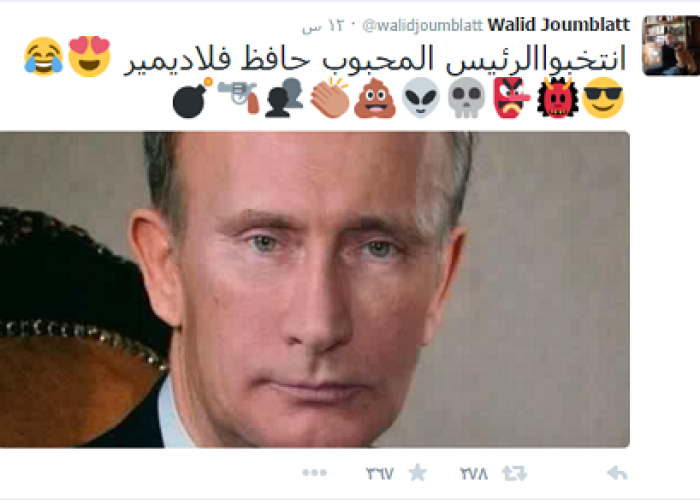Viewport: 700px width, 500px height.
Task: Click the Arabic tweet text
Action: pyautogui.click(x=375, y=58)
